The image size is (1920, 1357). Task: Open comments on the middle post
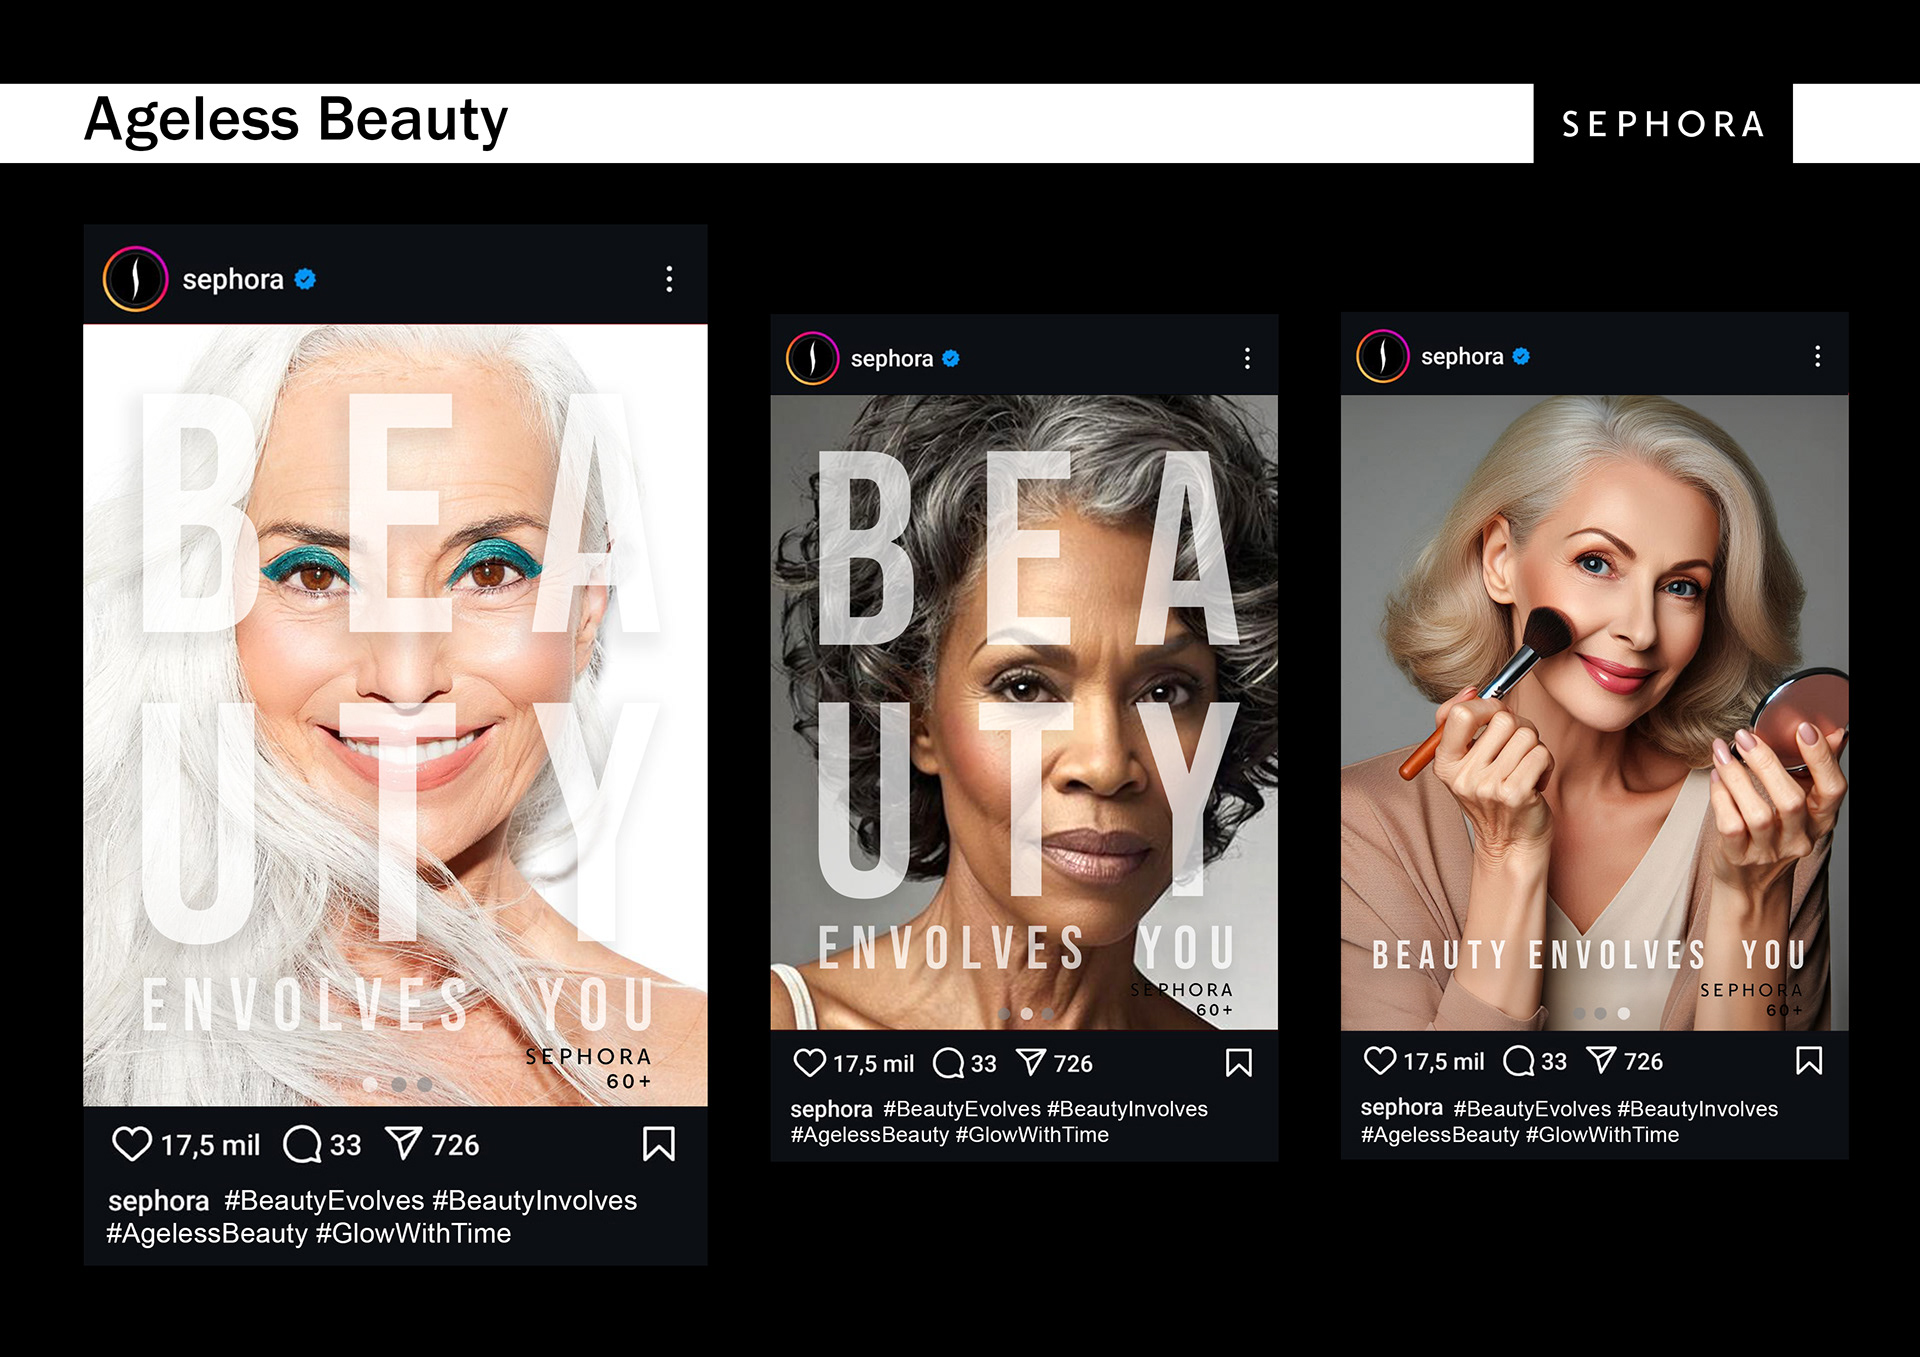click(948, 1062)
